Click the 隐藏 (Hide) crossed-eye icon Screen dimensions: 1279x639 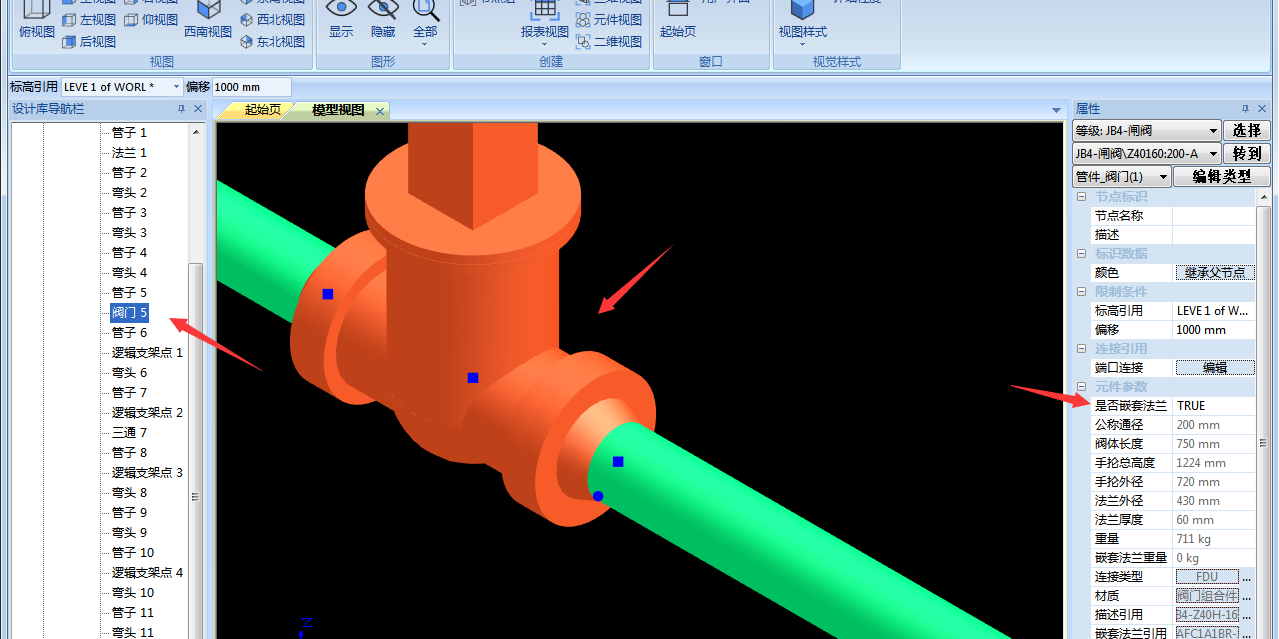coord(383,10)
